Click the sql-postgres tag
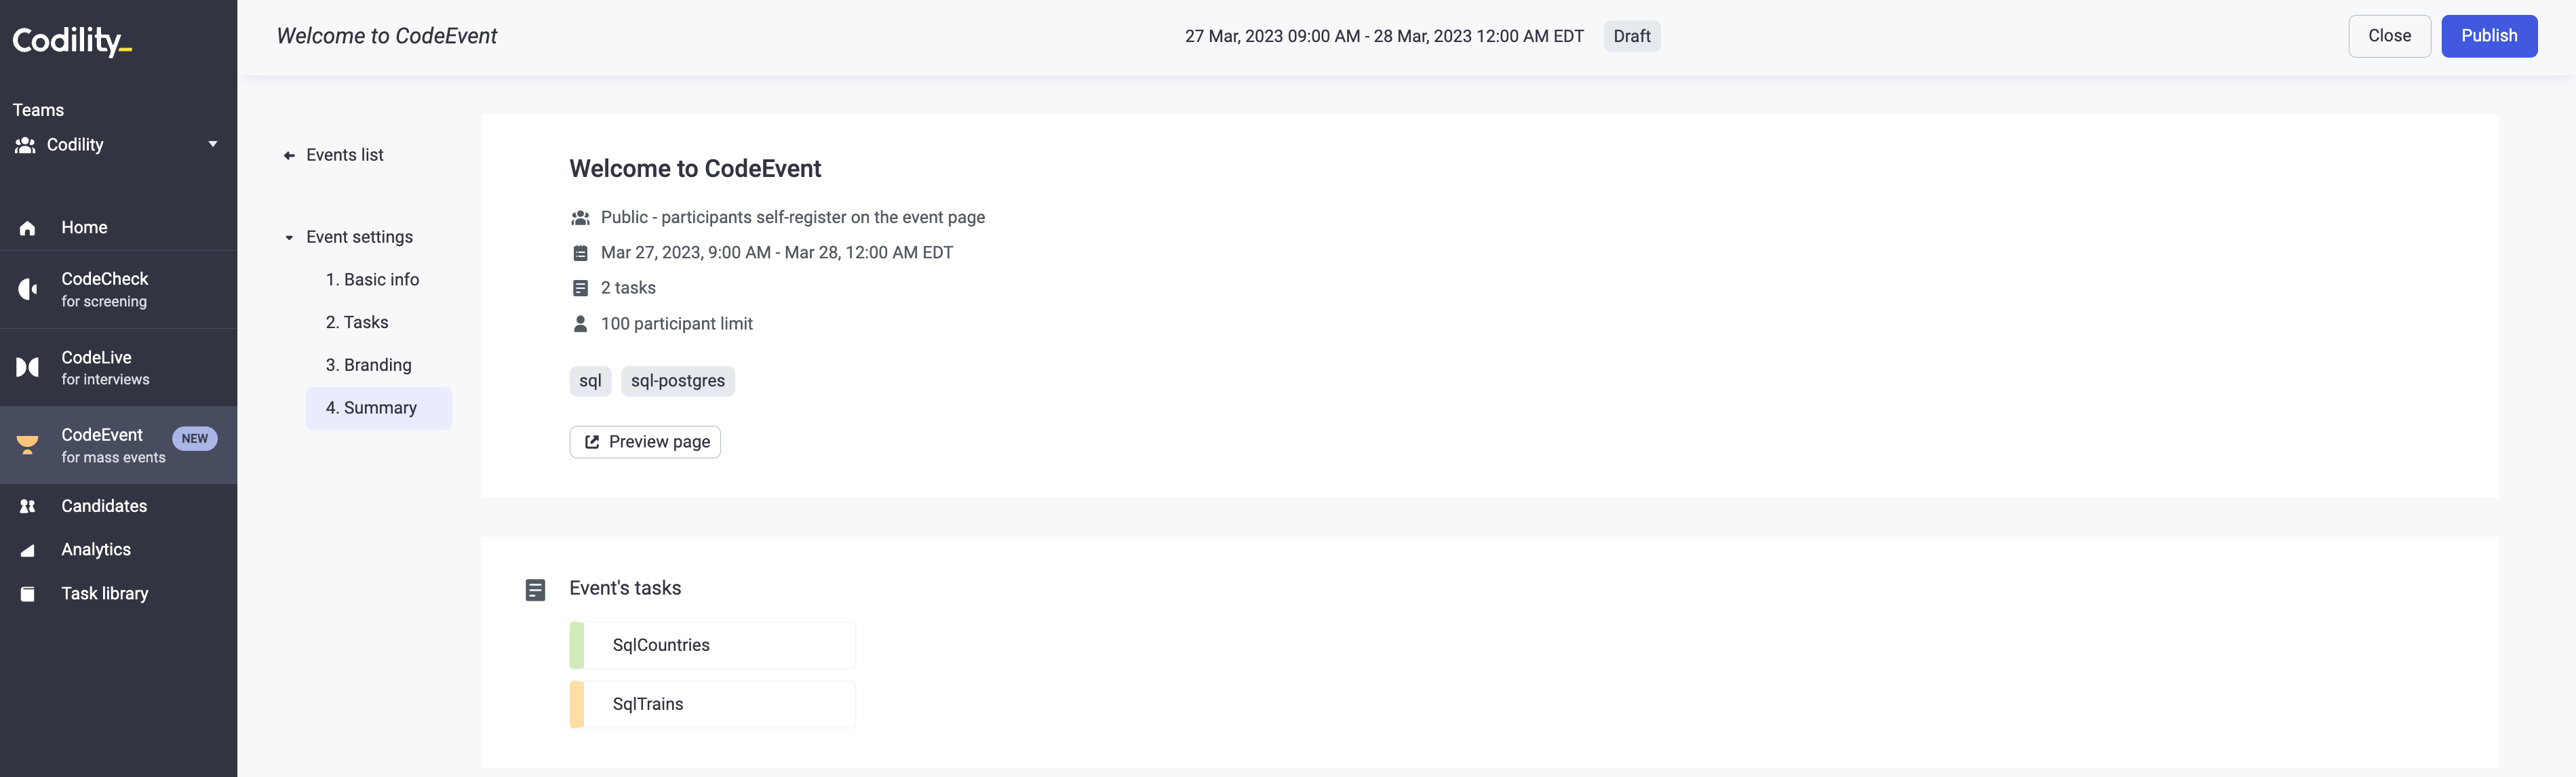 (x=677, y=381)
